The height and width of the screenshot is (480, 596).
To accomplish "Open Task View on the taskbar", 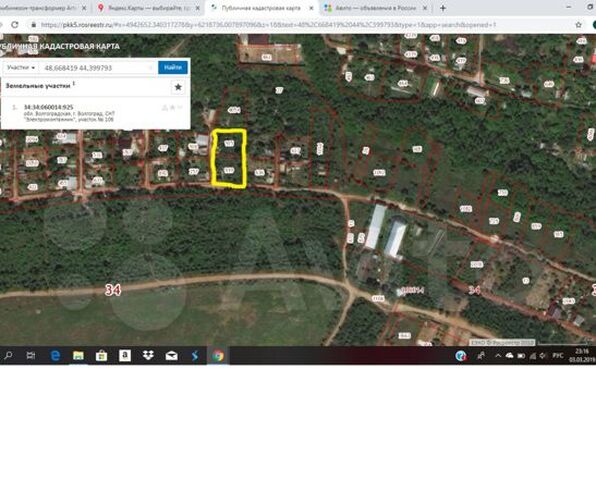I will pyautogui.click(x=31, y=355).
